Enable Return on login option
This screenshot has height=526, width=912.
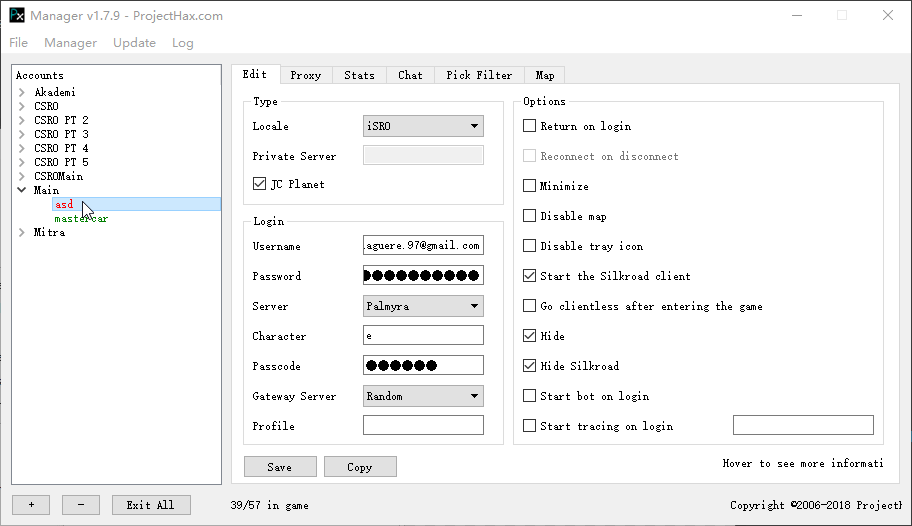point(530,127)
